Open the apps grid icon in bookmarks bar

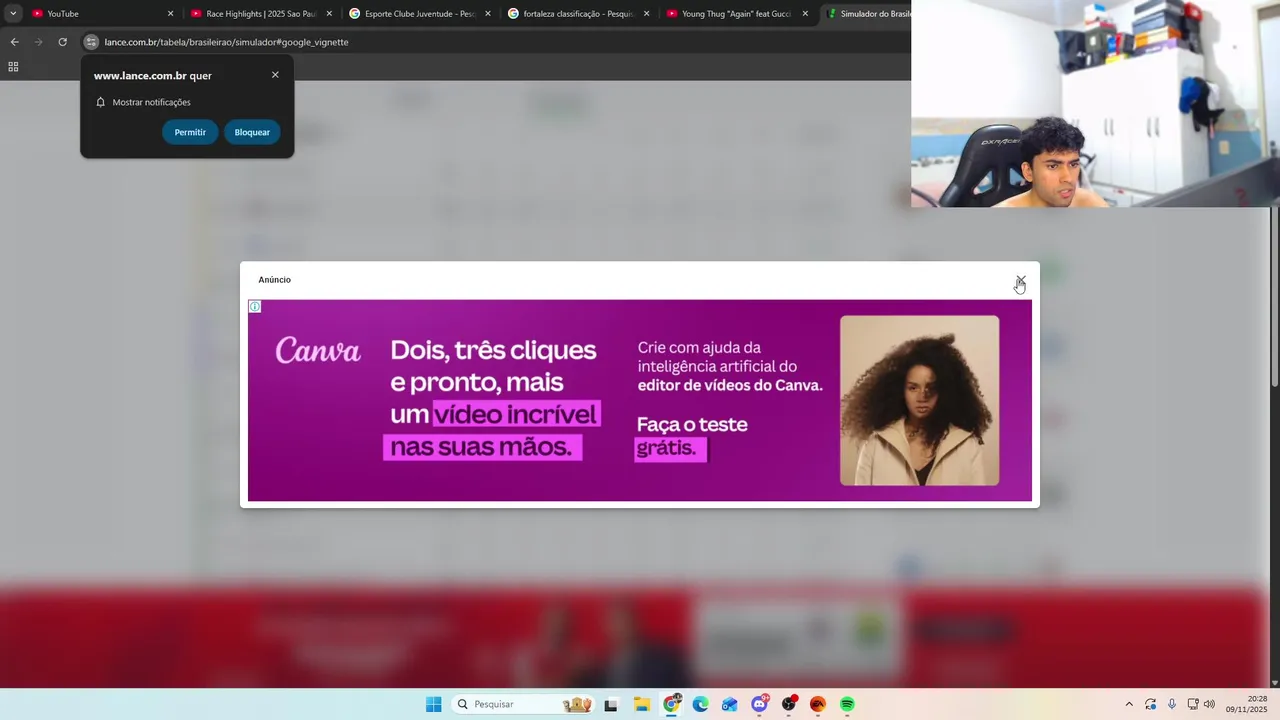[13, 67]
